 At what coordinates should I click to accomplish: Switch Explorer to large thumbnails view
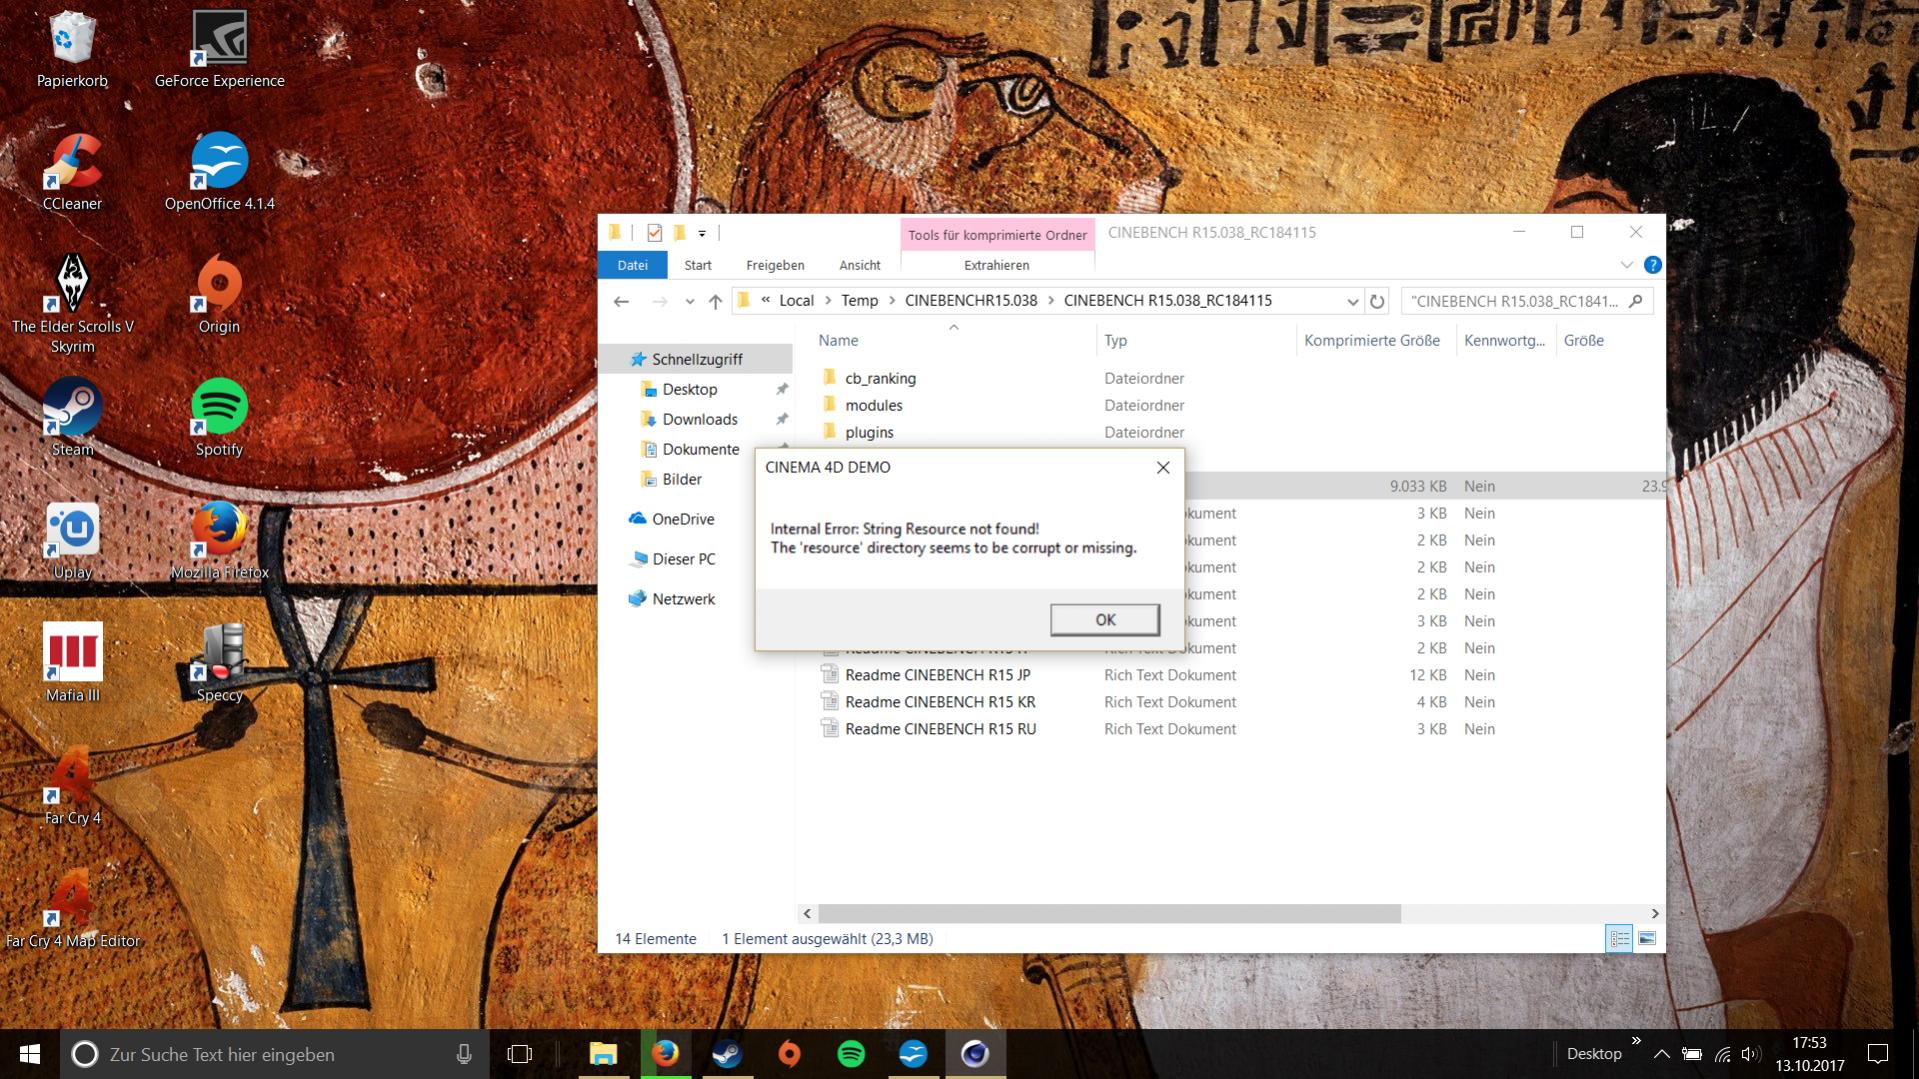(x=1647, y=939)
